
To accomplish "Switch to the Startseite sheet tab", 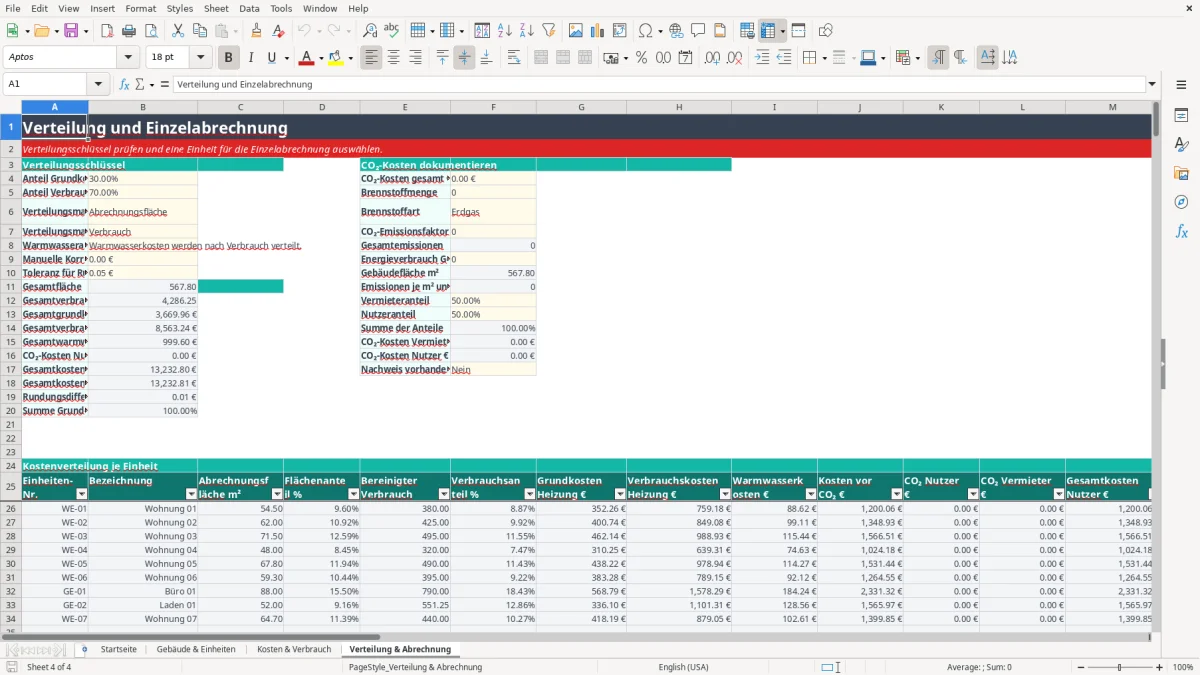I will pos(119,649).
